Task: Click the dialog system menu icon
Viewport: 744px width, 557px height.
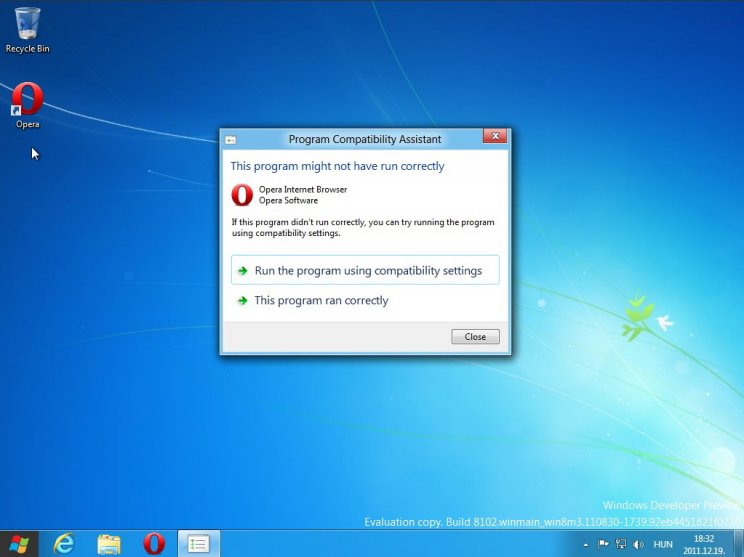Action: click(x=231, y=140)
